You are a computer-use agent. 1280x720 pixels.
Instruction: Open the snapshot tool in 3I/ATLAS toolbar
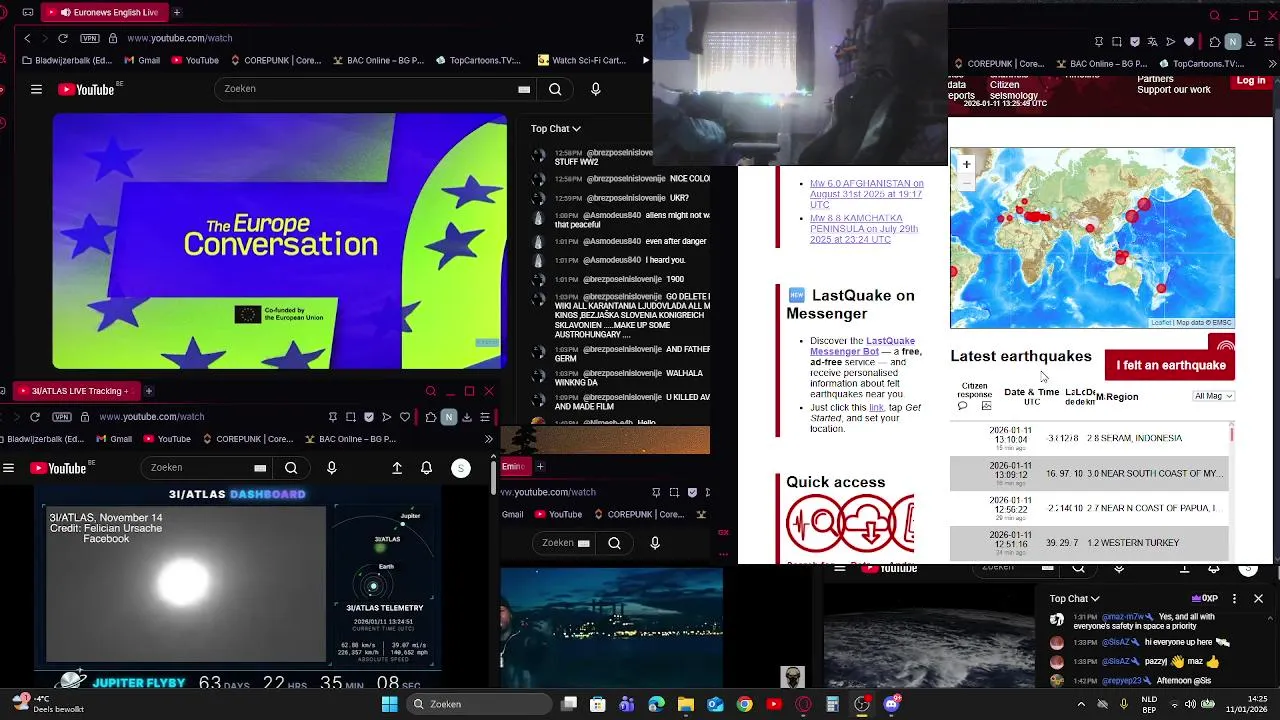(351, 417)
